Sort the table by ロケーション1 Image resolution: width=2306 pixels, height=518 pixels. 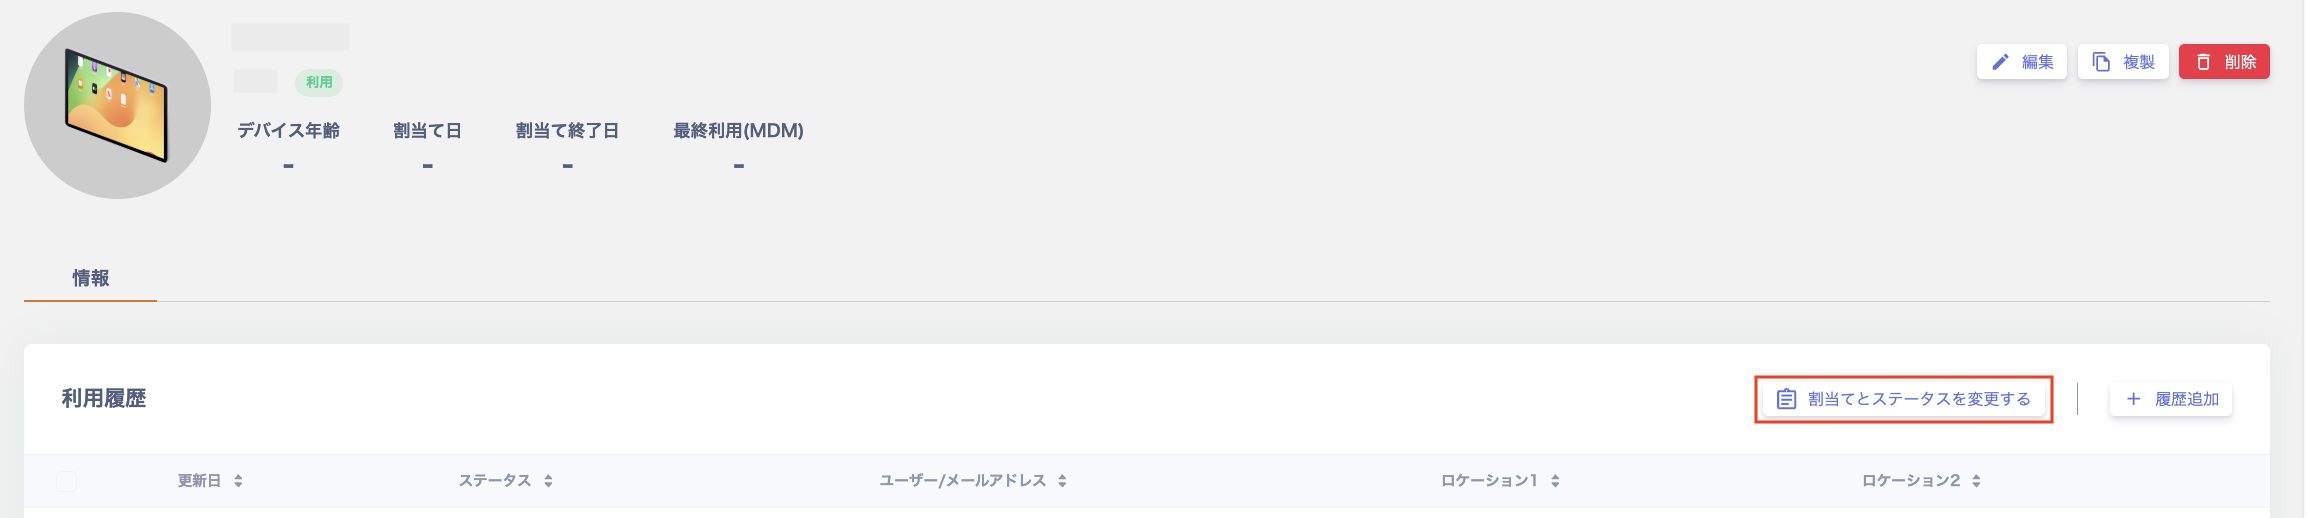click(x=1555, y=481)
